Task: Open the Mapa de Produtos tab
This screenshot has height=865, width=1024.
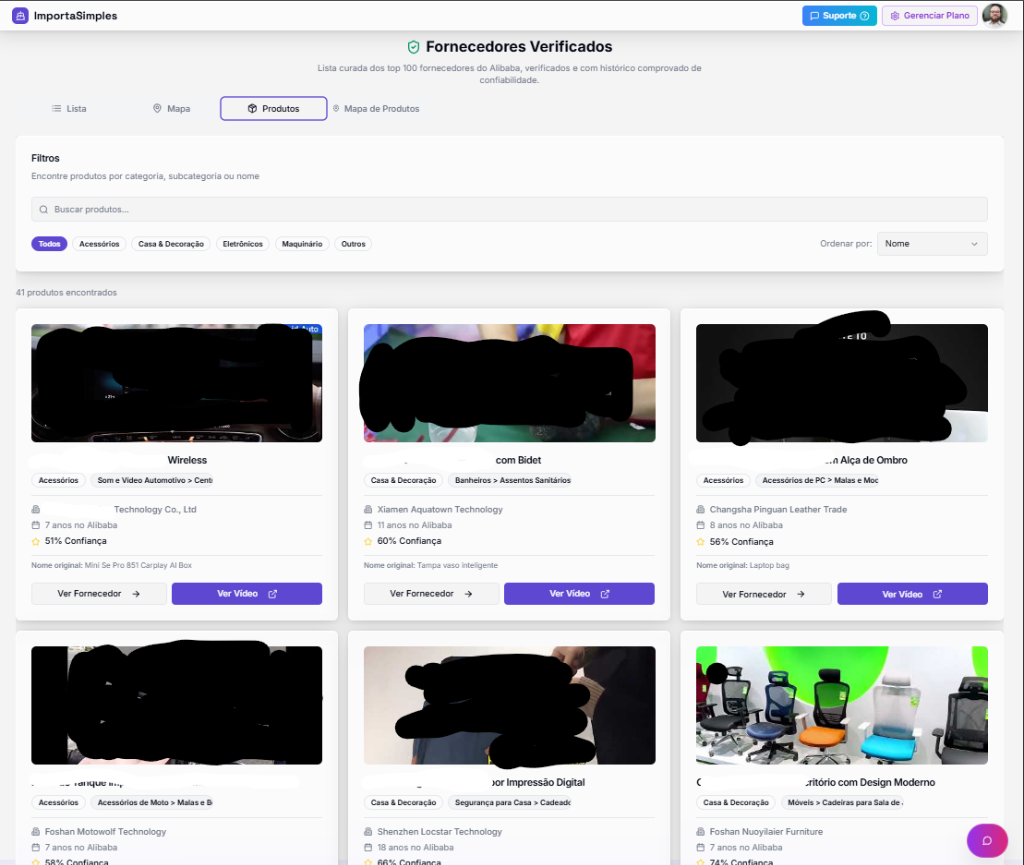Action: (x=376, y=108)
